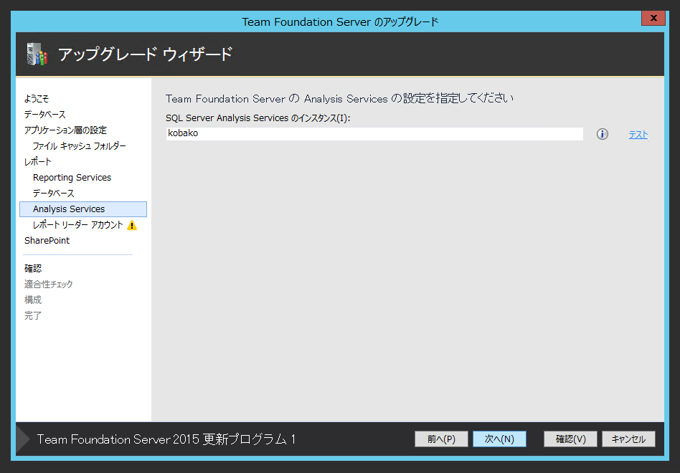Select データベース under レポート
The width and height of the screenshot is (680, 473).
tap(53, 193)
